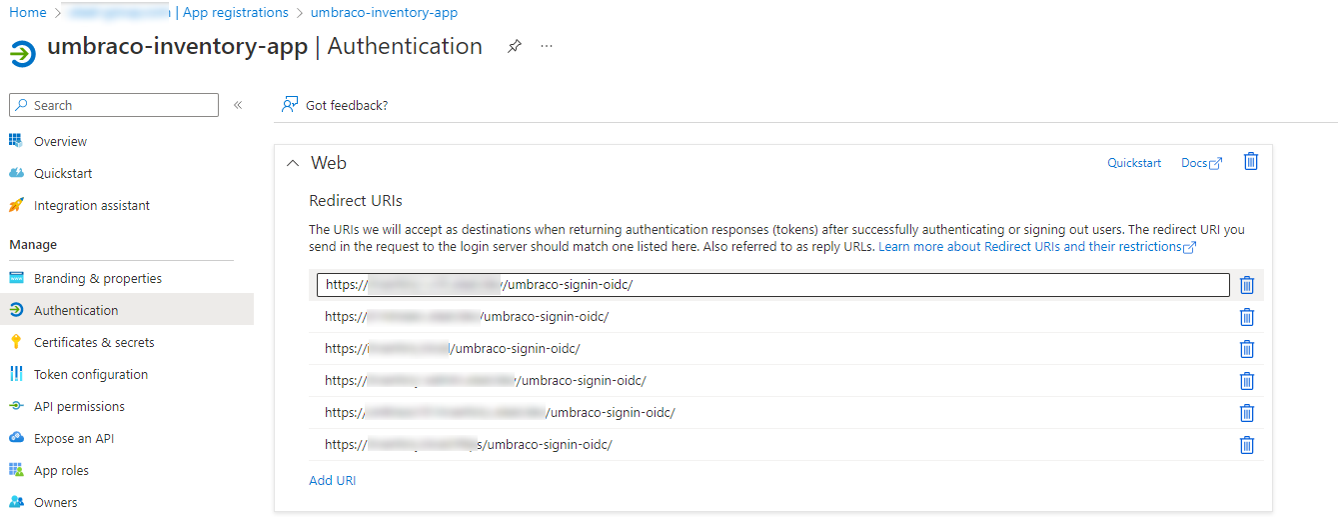1338x517 pixels.
Task: Click the sidebar Quickstart cloud icon
Action: point(16,173)
